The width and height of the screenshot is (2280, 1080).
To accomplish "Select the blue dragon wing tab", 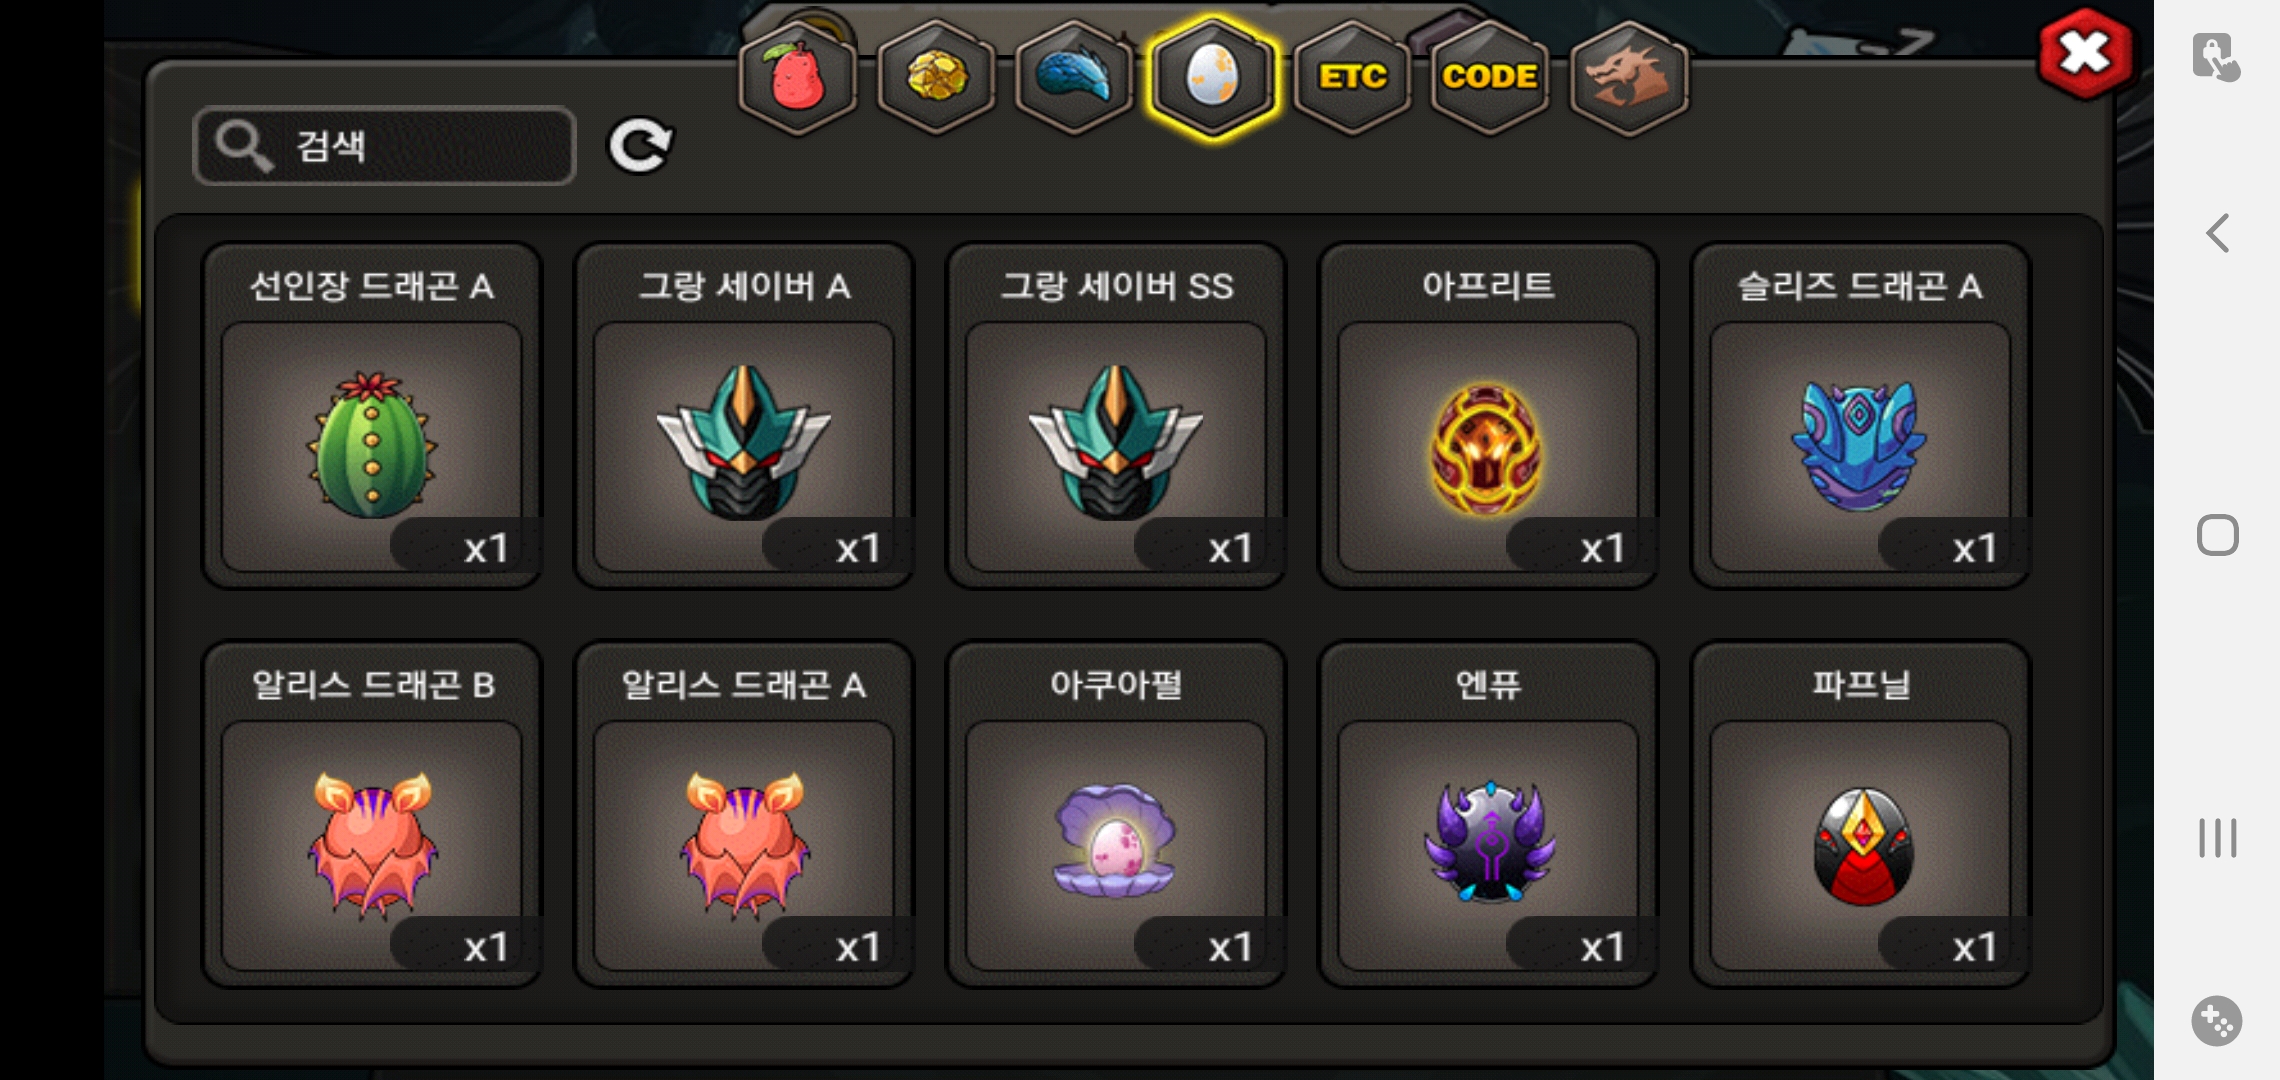I will (1074, 78).
